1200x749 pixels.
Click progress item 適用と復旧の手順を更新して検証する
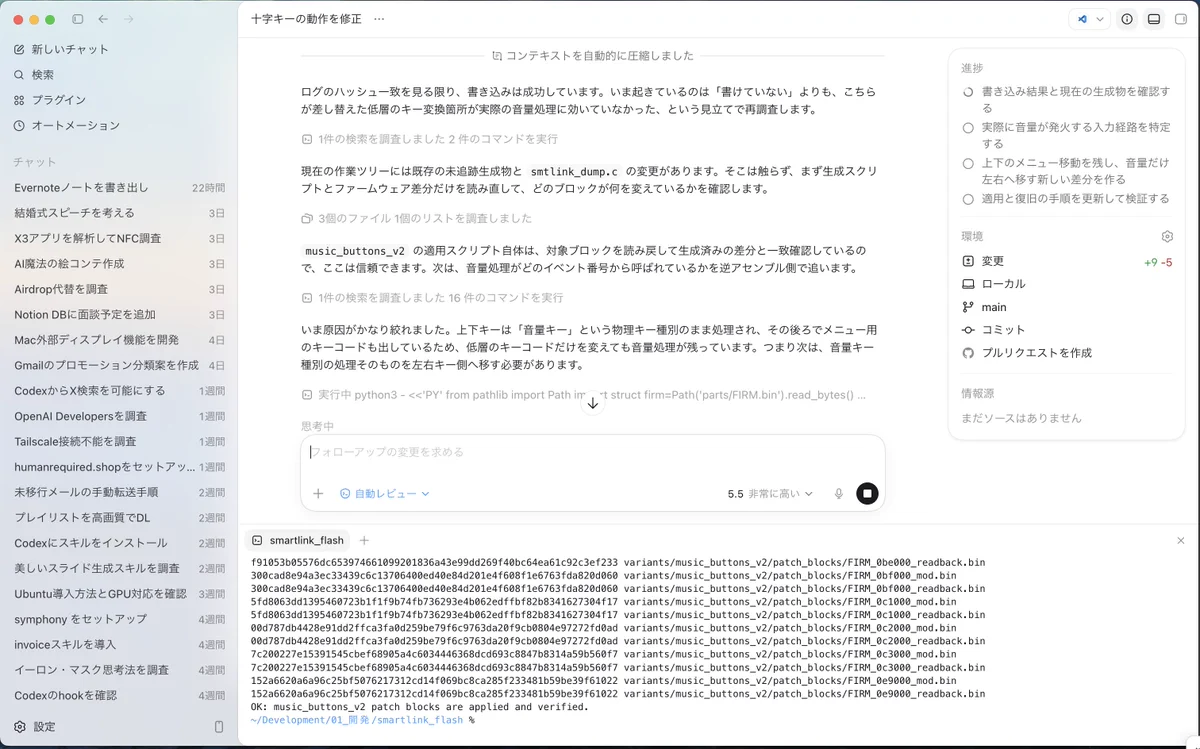[x=1066, y=199]
